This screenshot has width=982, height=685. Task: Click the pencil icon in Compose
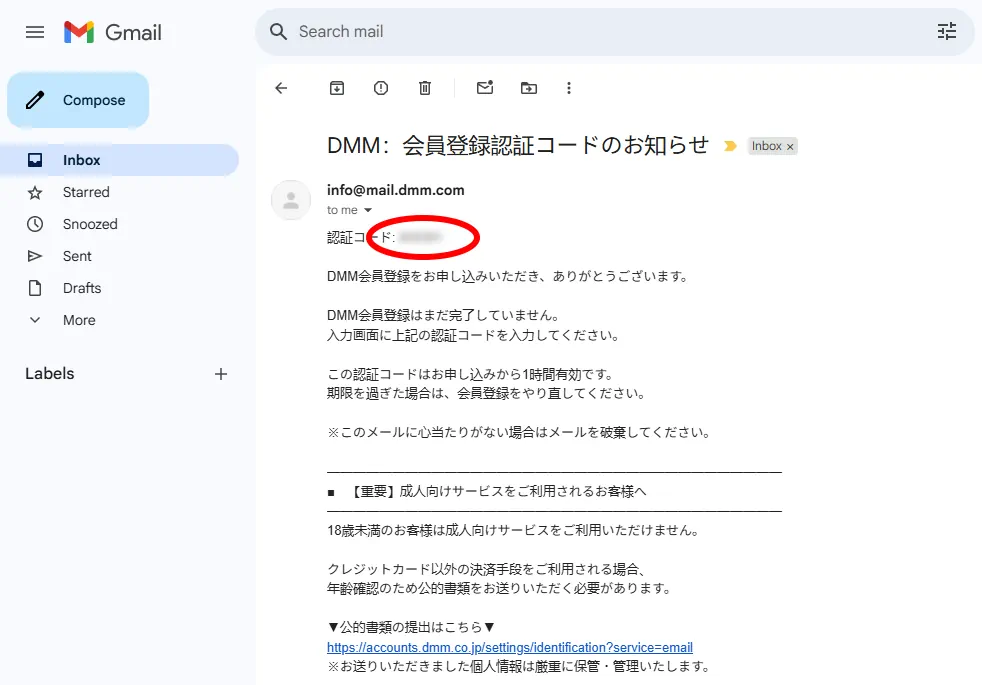pos(35,100)
